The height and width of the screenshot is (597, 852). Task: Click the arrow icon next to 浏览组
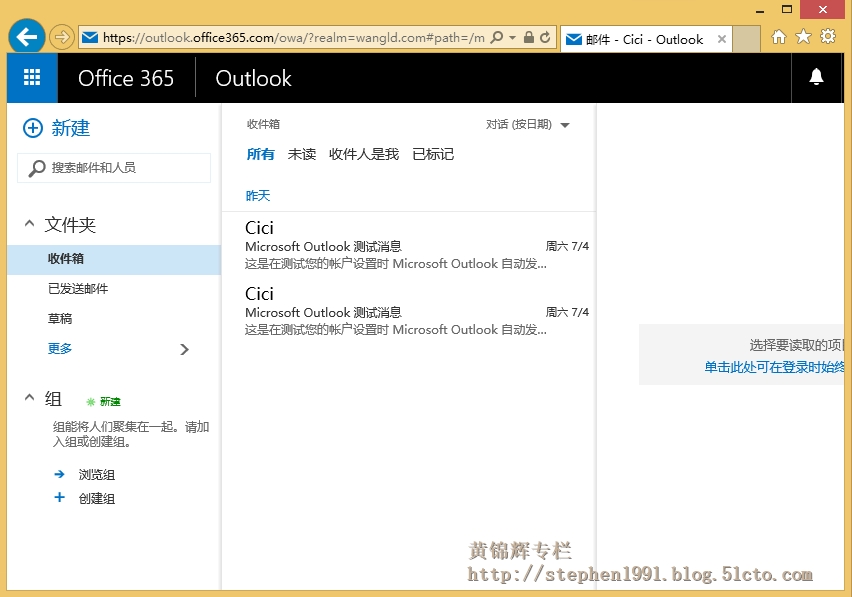tap(59, 474)
